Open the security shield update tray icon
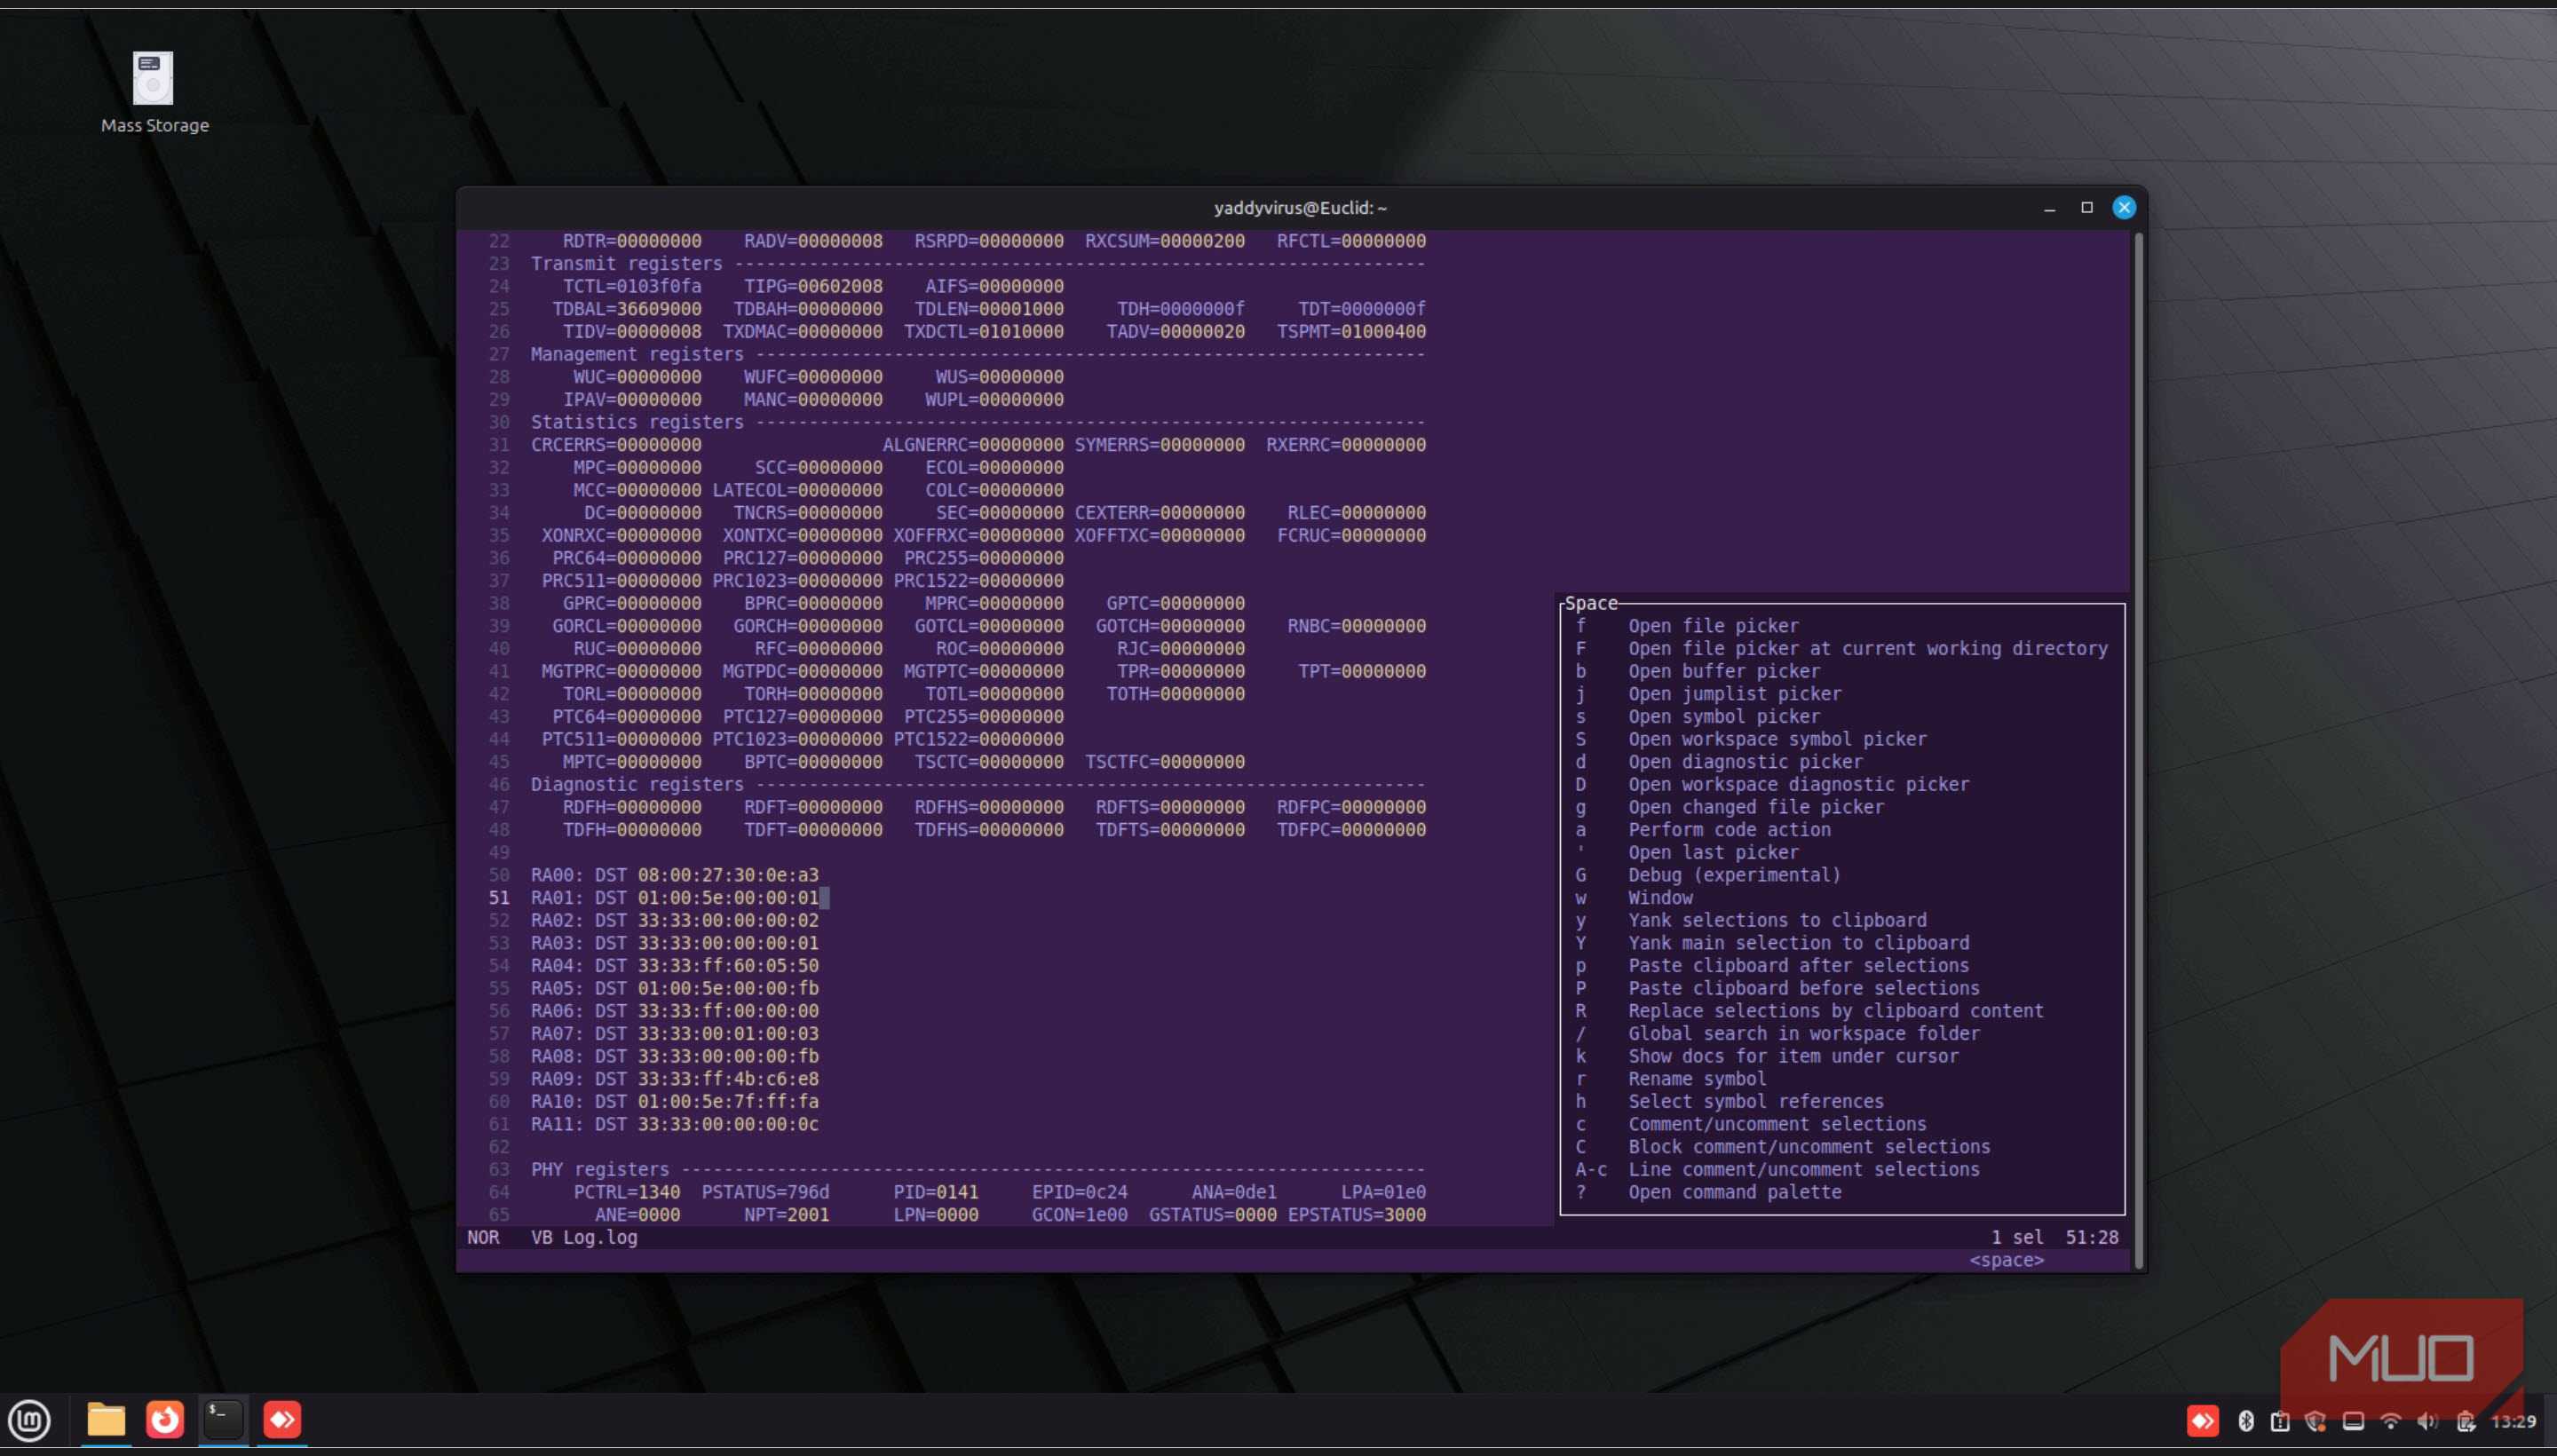This screenshot has width=2557, height=1456. tap(2315, 1421)
